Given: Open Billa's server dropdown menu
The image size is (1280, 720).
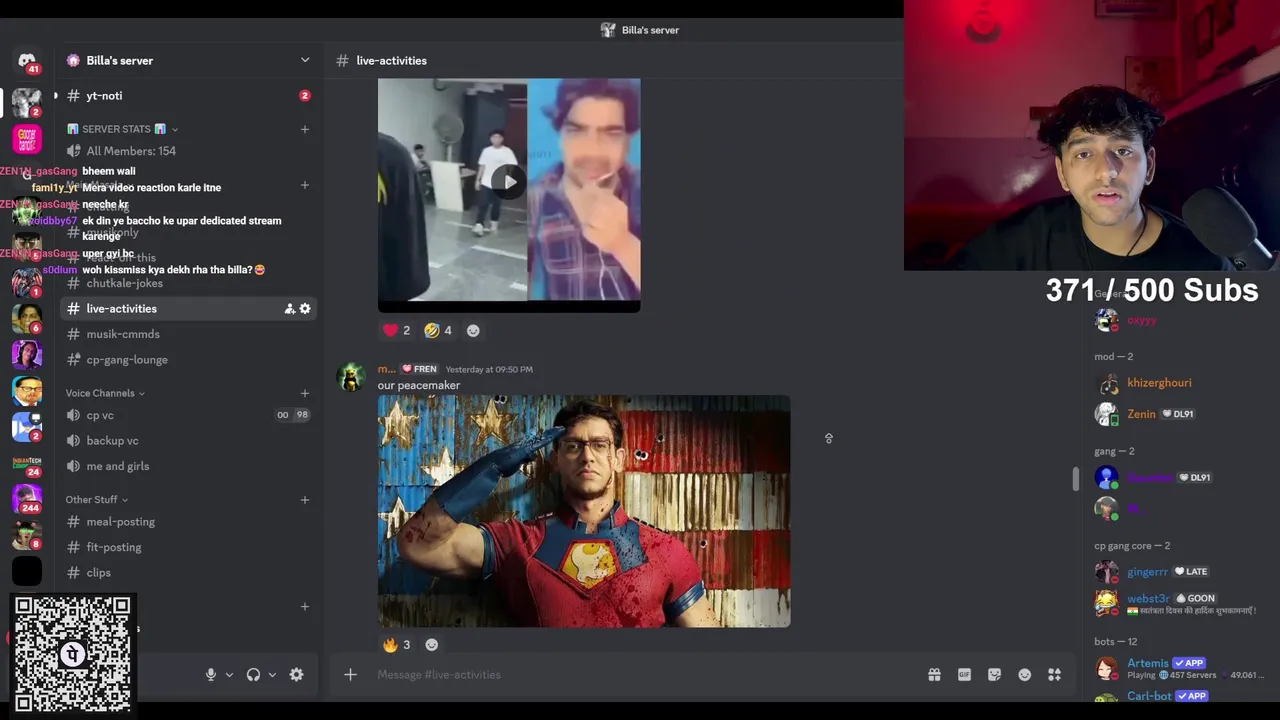Looking at the screenshot, I should [x=305, y=61].
